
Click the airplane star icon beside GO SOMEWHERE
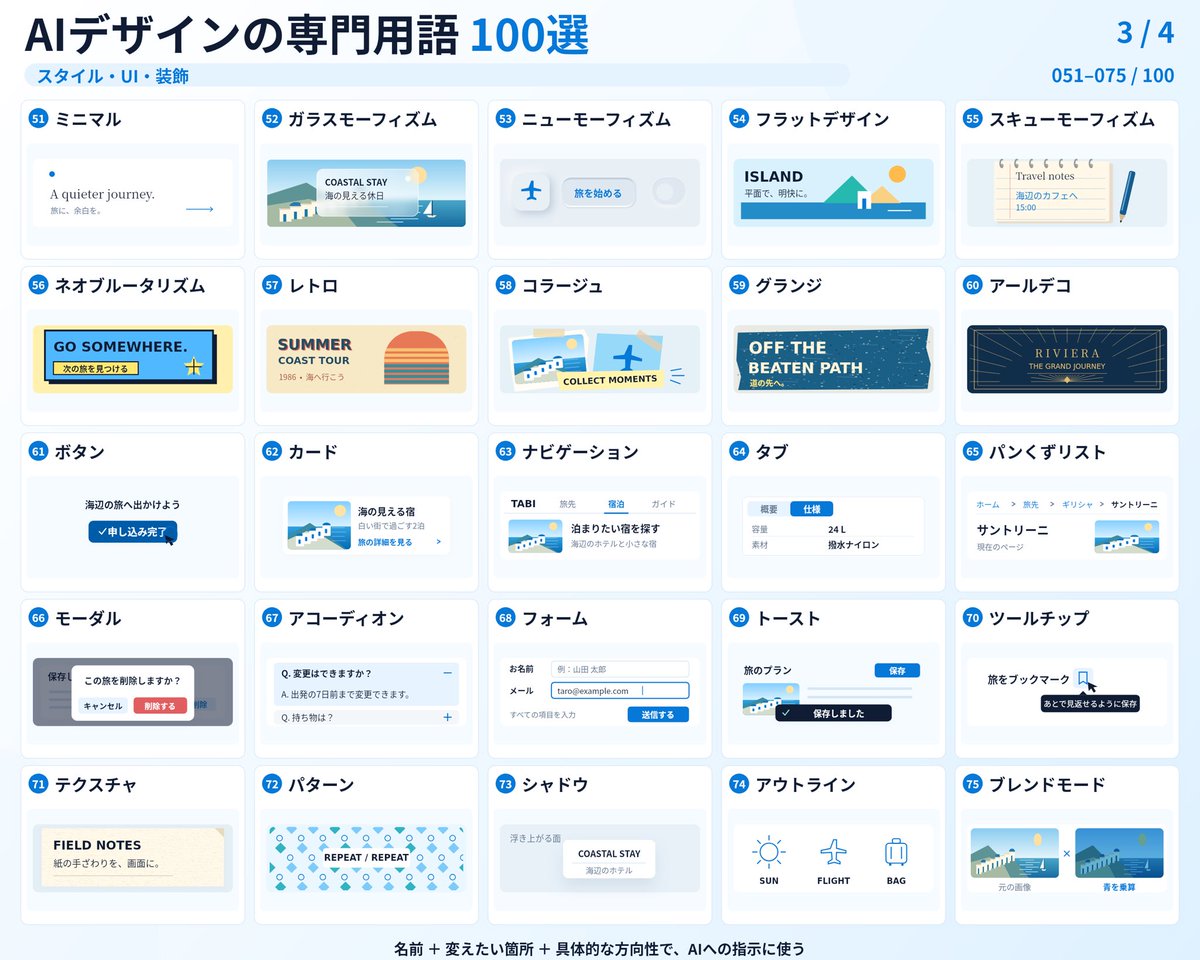194,367
